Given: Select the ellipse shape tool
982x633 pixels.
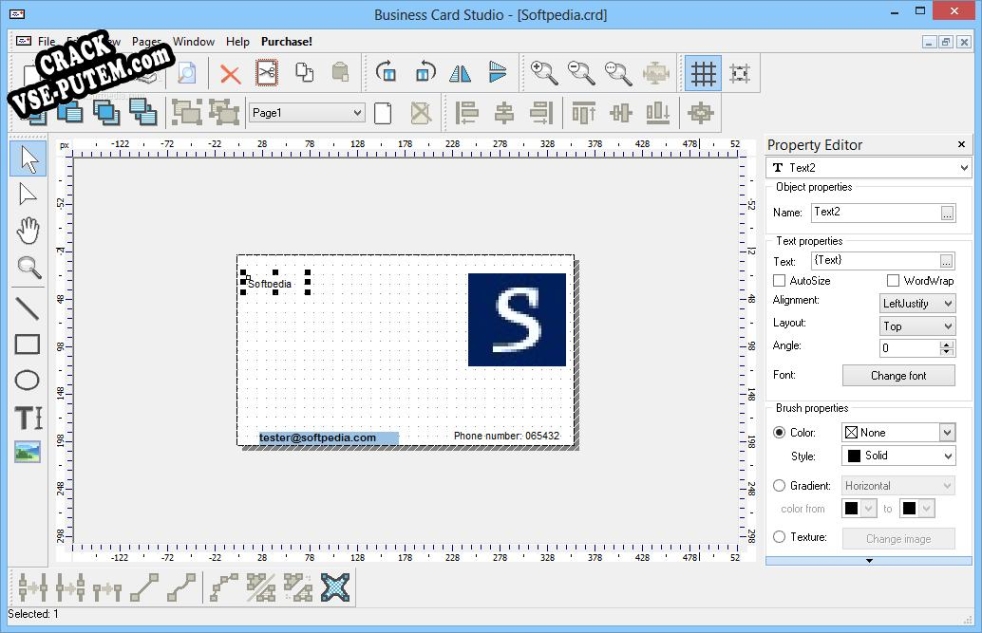Looking at the screenshot, I should (x=28, y=380).
